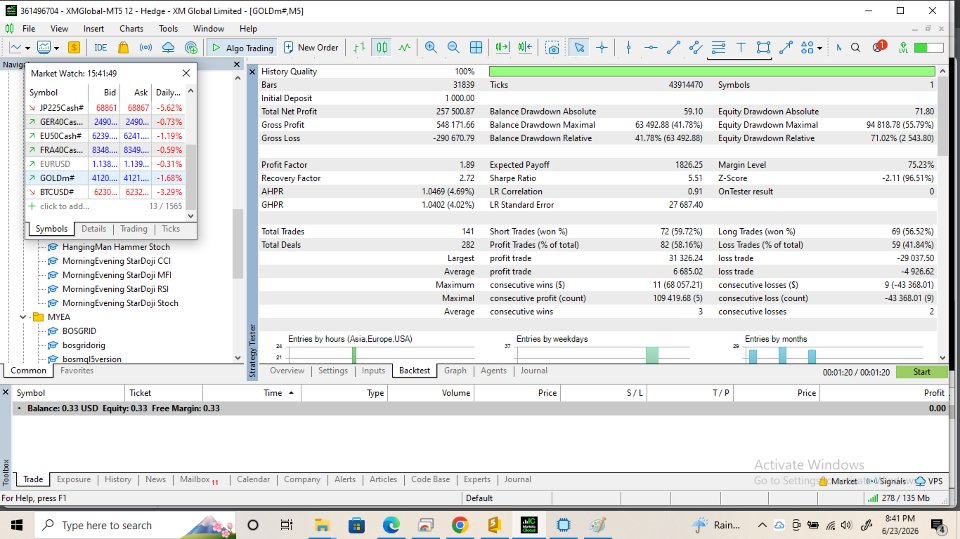
Task: Toggle chart autoscroll to latest bar
Action: click(x=502, y=48)
